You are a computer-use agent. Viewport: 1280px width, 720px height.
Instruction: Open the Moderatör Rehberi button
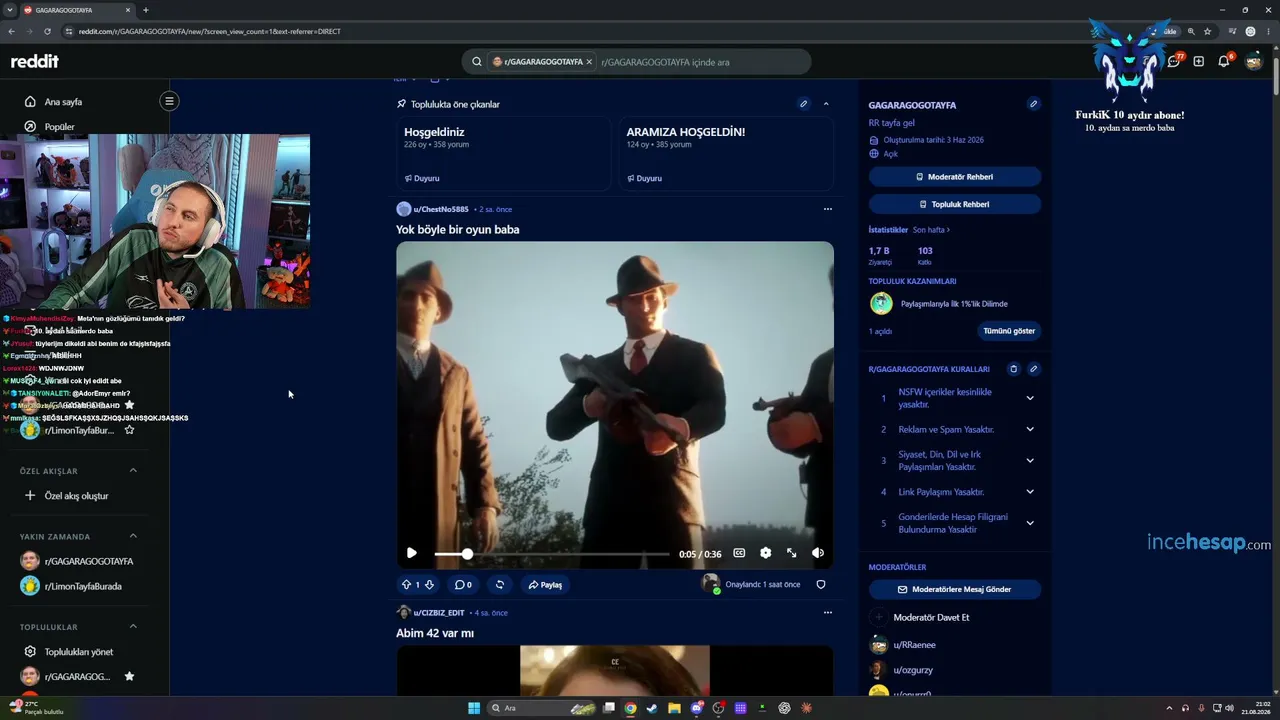pos(955,177)
